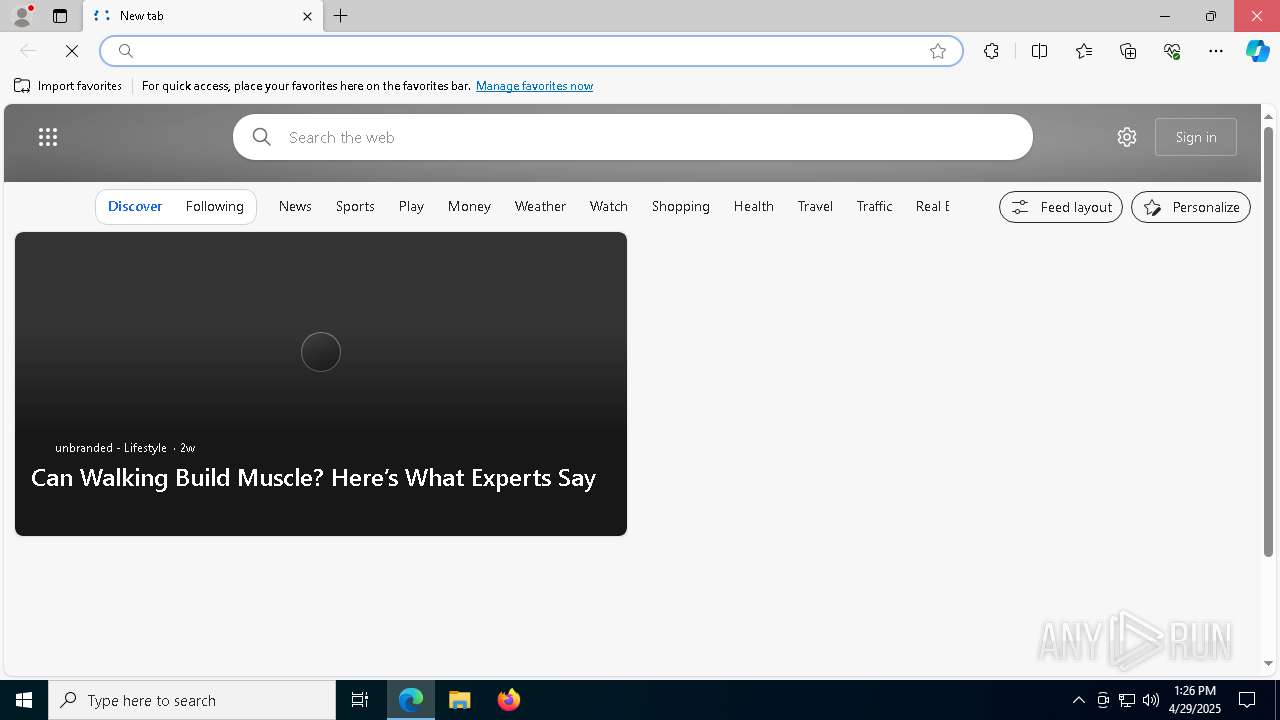Launch Firefox from the taskbar
Screen dimensions: 1280x720
click(509, 700)
